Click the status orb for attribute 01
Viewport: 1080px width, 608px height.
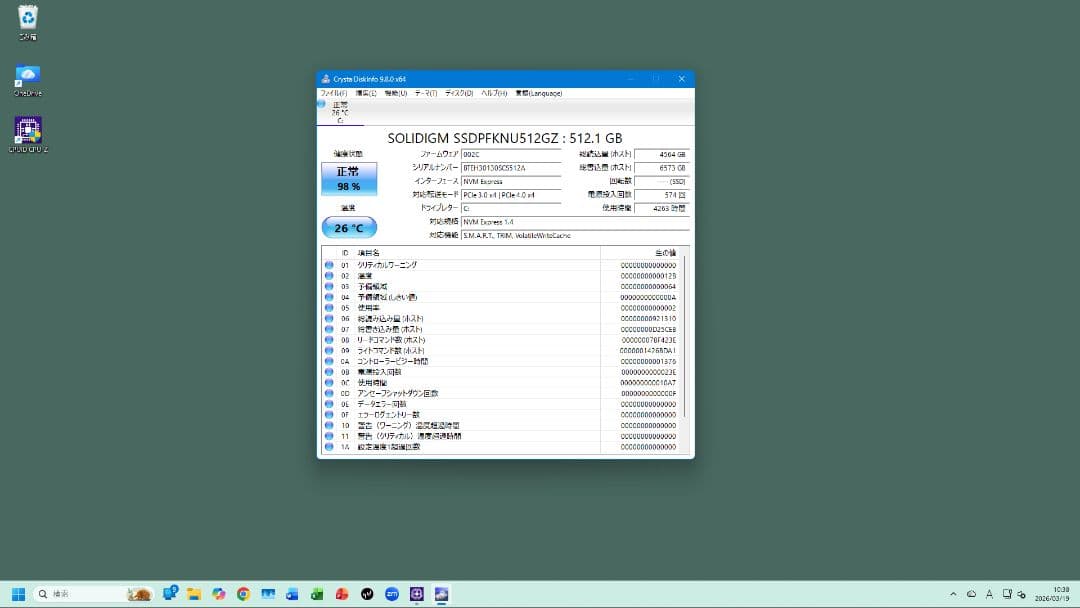tap(329, 265)
